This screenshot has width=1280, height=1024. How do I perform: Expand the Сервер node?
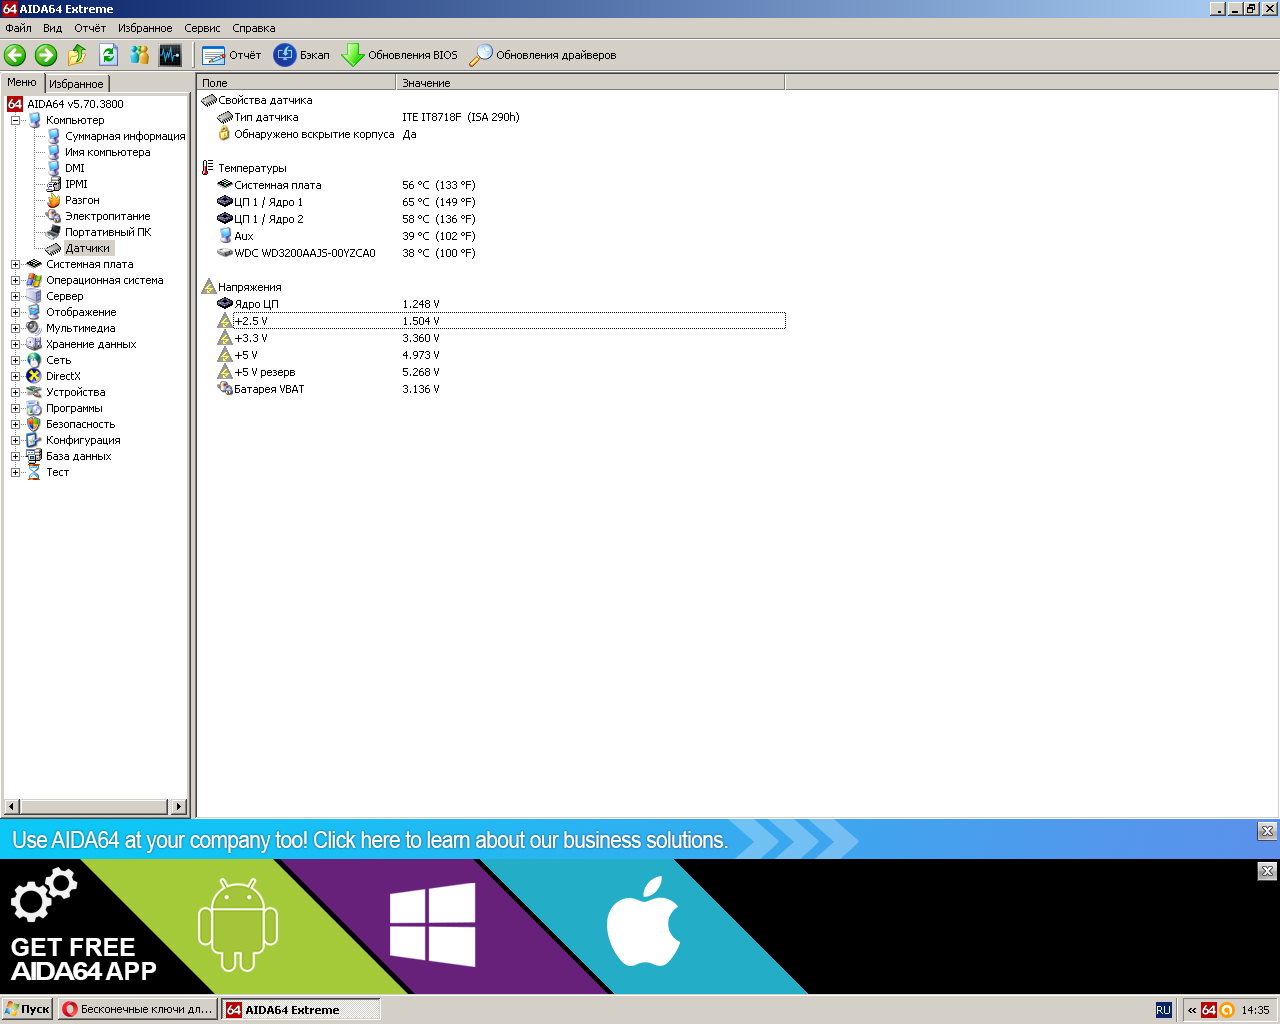15,296
